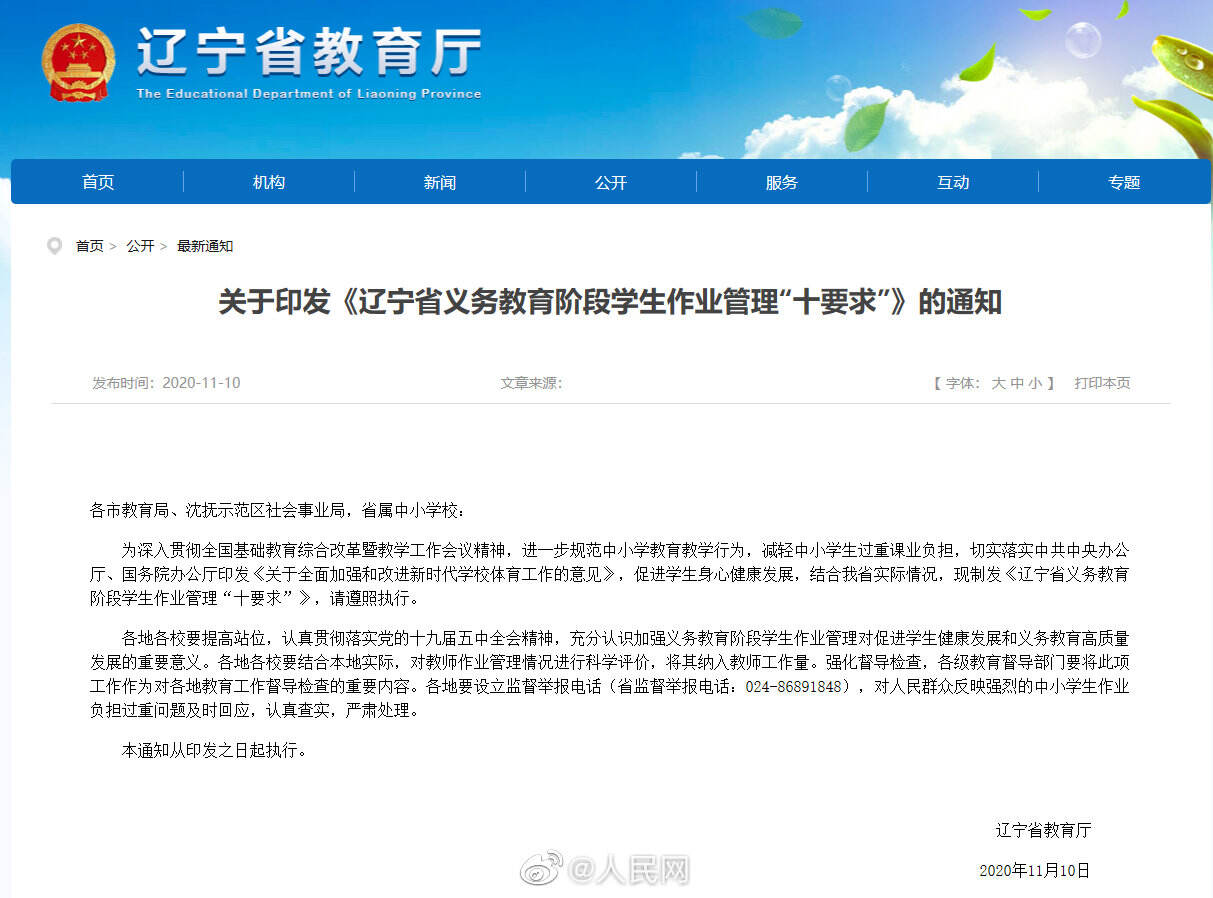Set font size to 小
The height and width of the screenshot is (898, 1213).
point(1035,383)
